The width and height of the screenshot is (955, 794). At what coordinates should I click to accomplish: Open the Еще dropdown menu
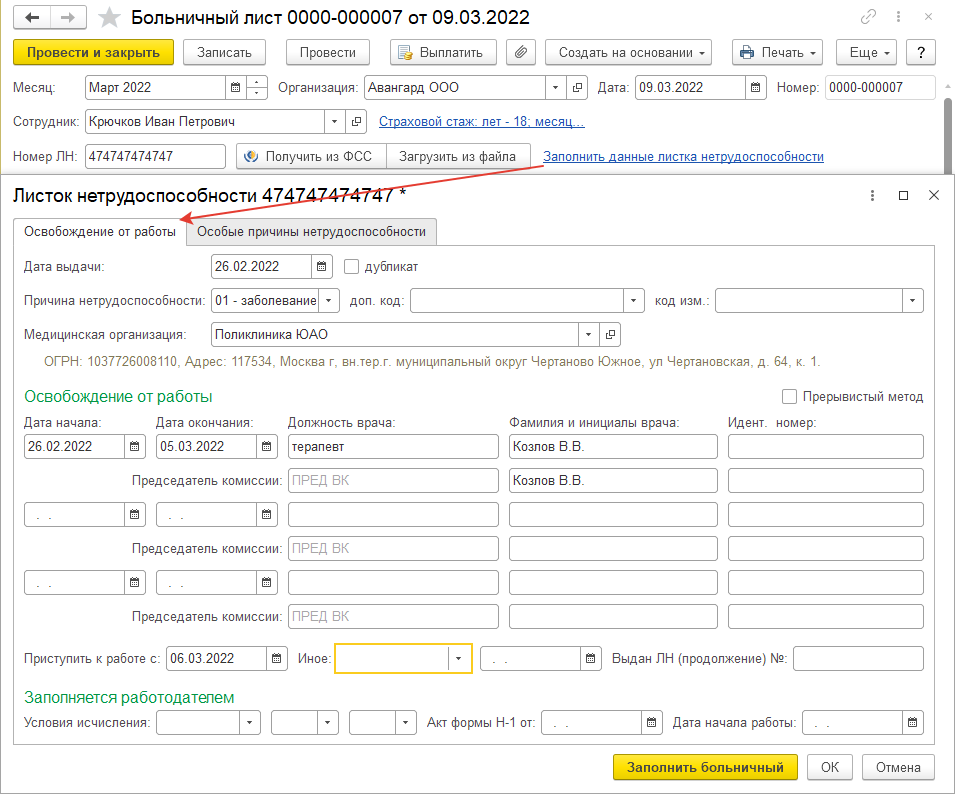point(867,52)
